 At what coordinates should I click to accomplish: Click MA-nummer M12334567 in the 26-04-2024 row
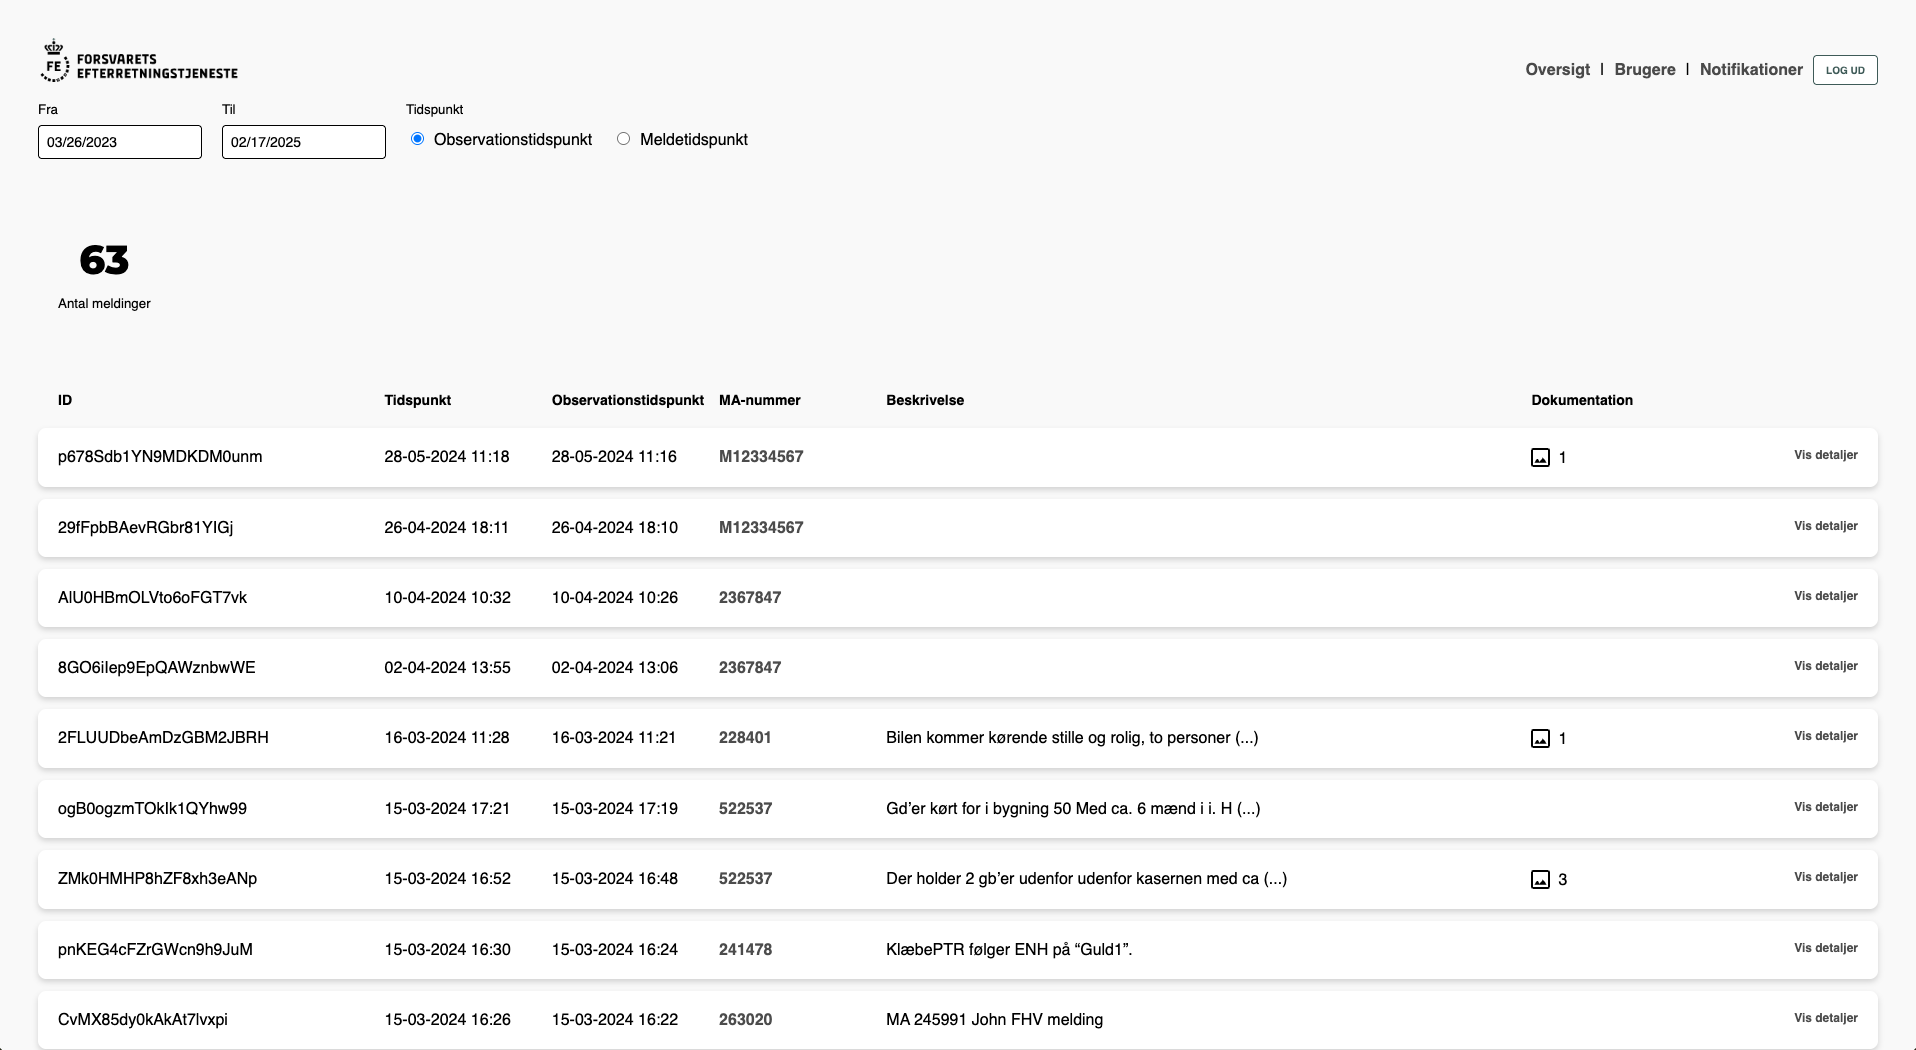pyautogui.click(x=761, y=527)
